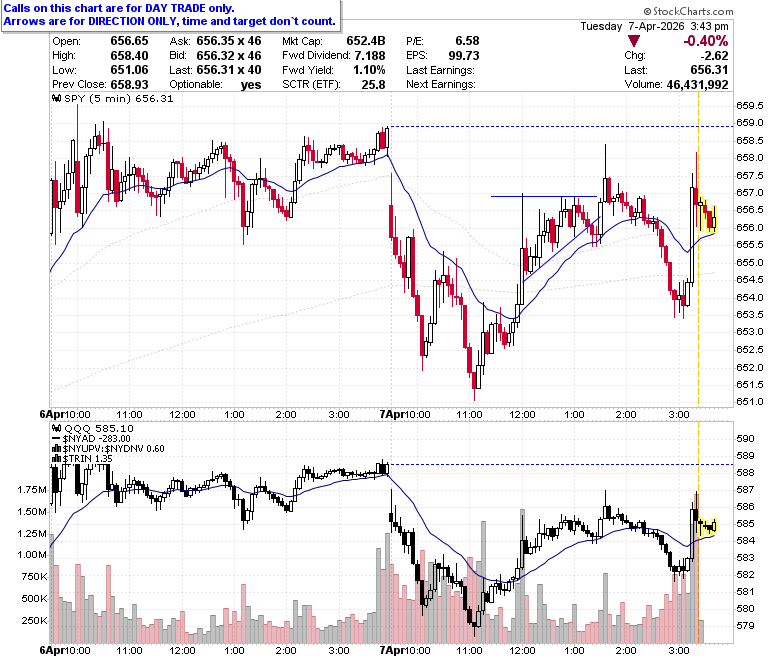Click the $NYAD line legend icon
This screenshot has height=659, width=780.
click(57, 439)
